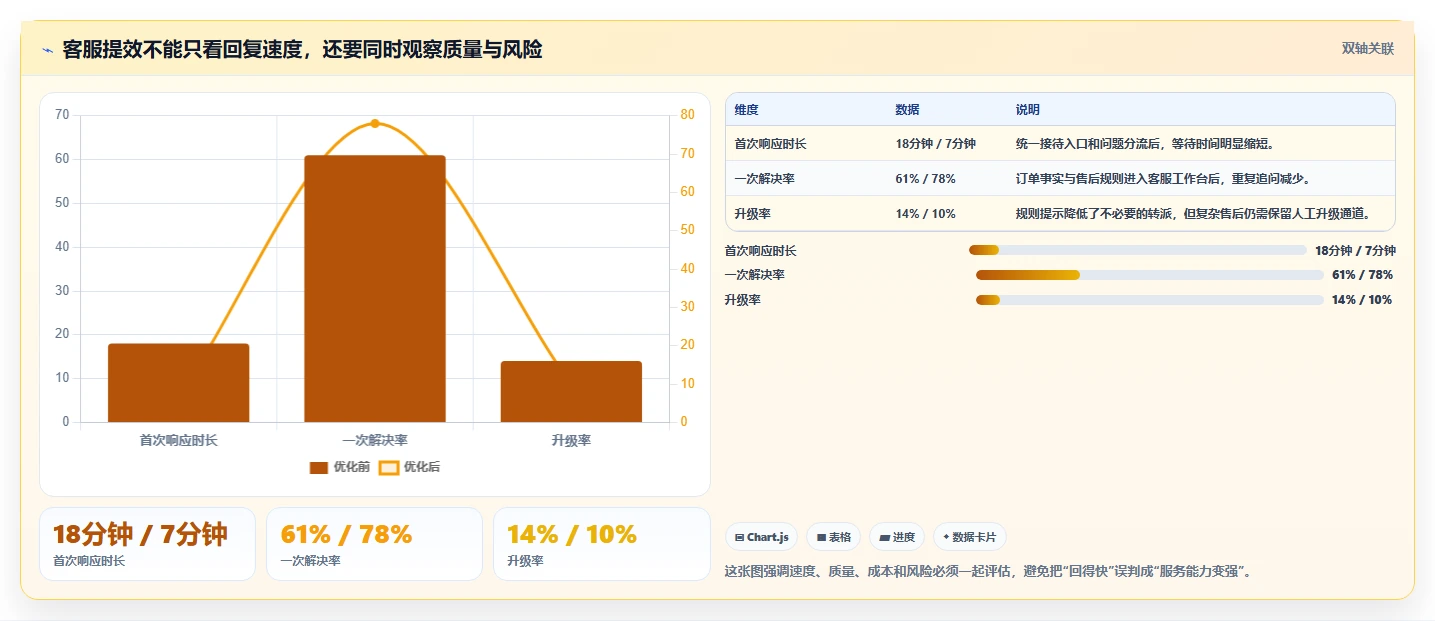Click x-axis label 首次响应时长
The image size is (1435, 621).
coord(179,440)
